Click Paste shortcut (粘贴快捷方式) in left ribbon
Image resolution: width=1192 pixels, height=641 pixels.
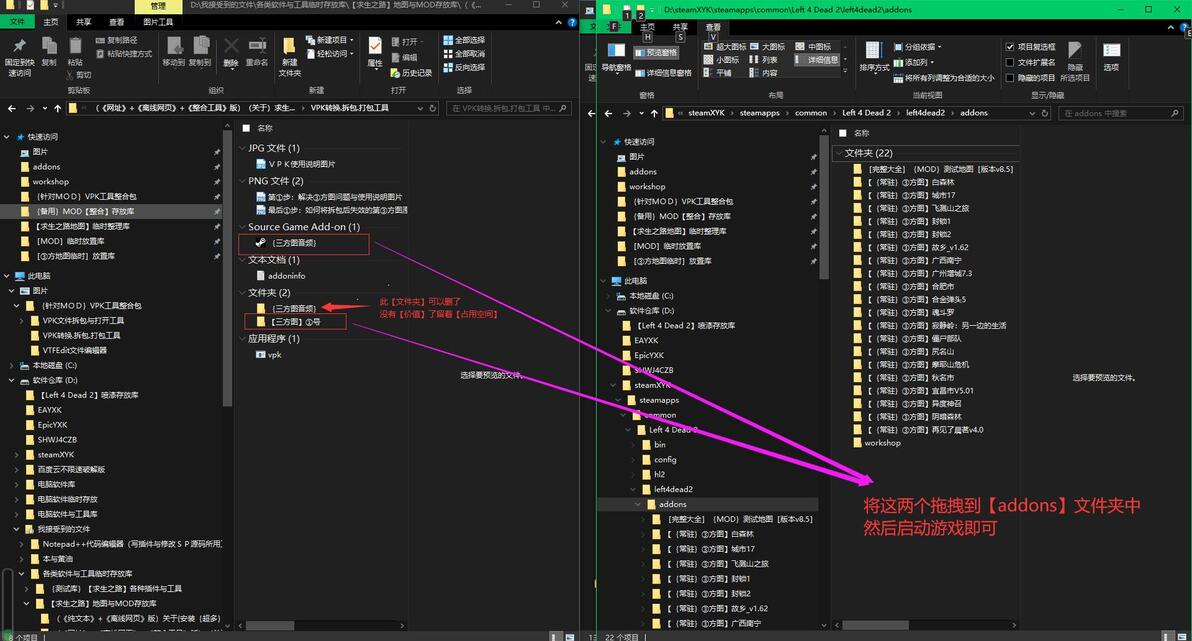(125, 54)
